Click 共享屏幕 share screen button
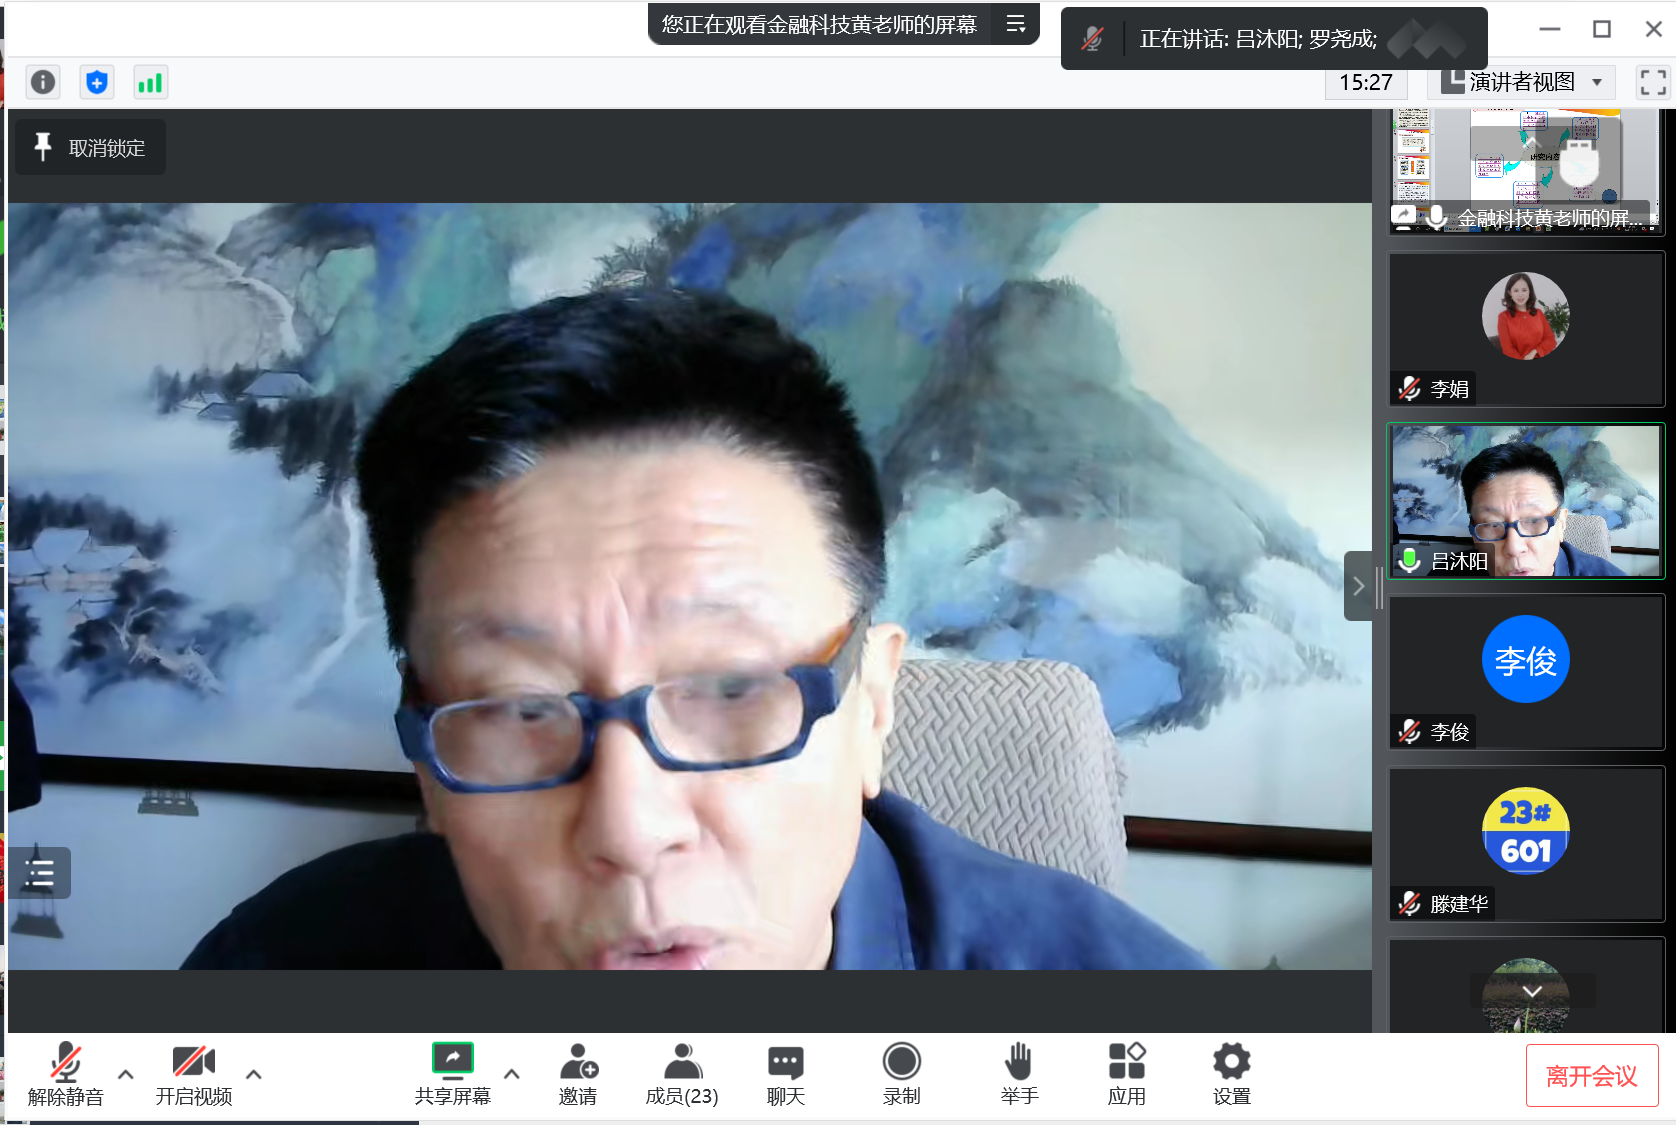 pyautogui.click(x=452, y=1074)
